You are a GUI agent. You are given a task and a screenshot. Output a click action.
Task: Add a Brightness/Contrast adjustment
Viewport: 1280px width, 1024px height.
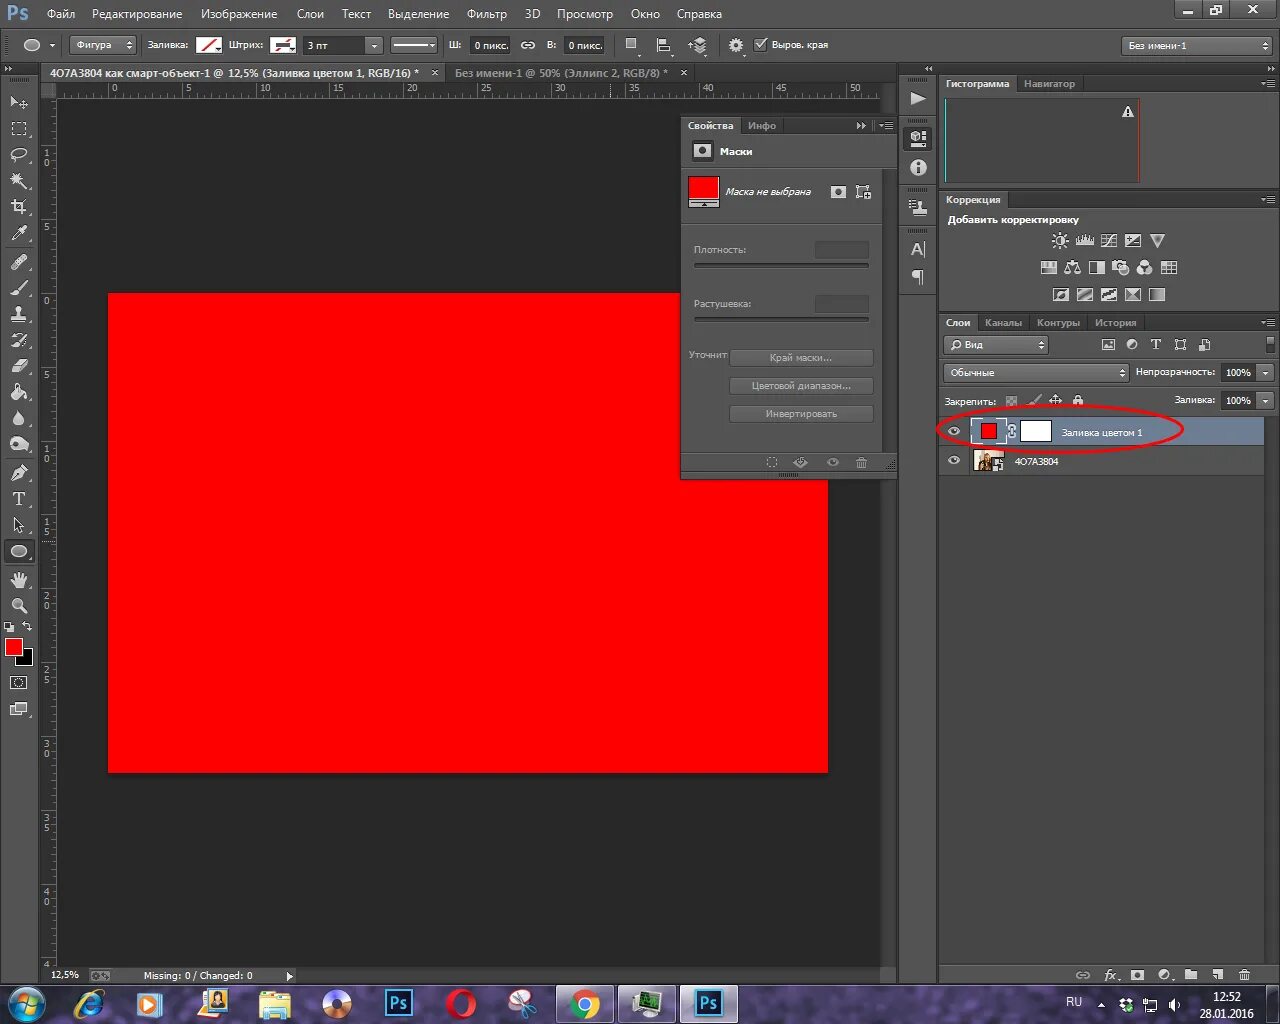tap(1060, 241)
